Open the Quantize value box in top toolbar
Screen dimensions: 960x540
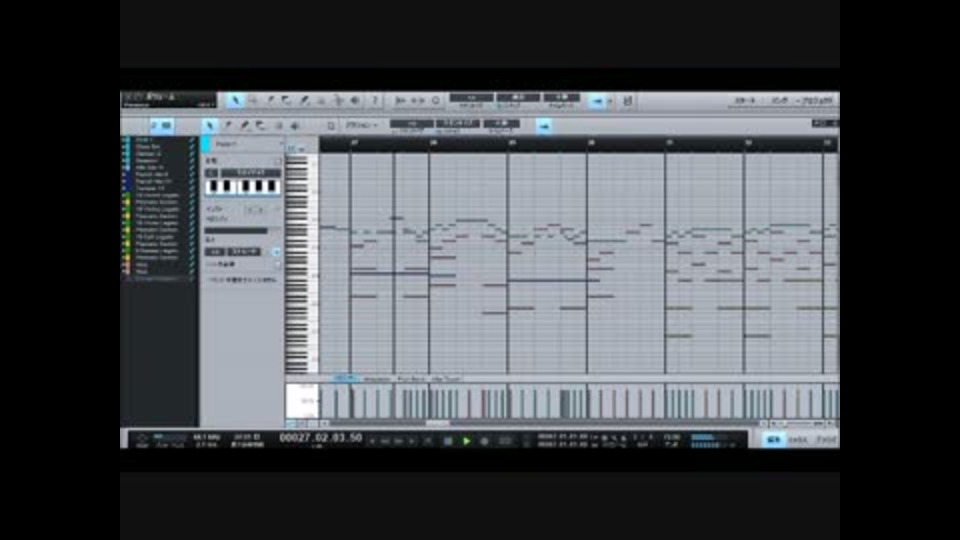click(x=471, y=97)
